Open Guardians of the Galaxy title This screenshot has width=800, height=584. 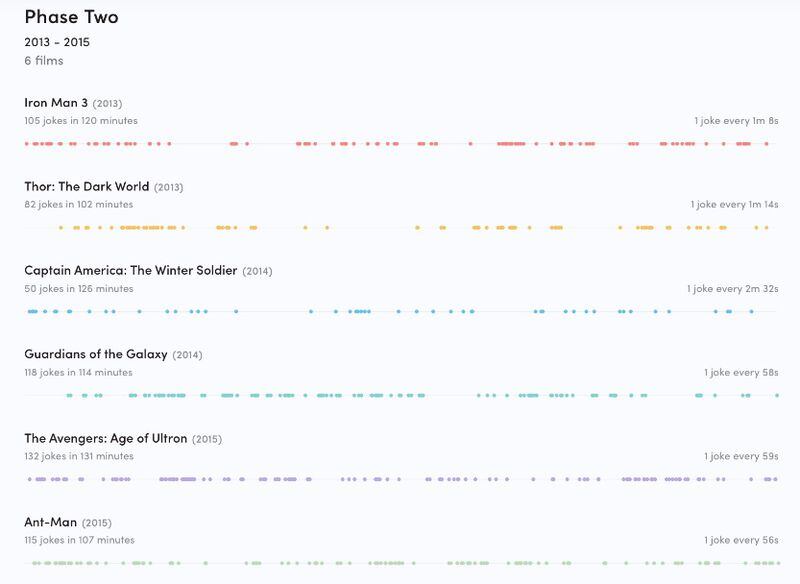[x=96, y=354]
